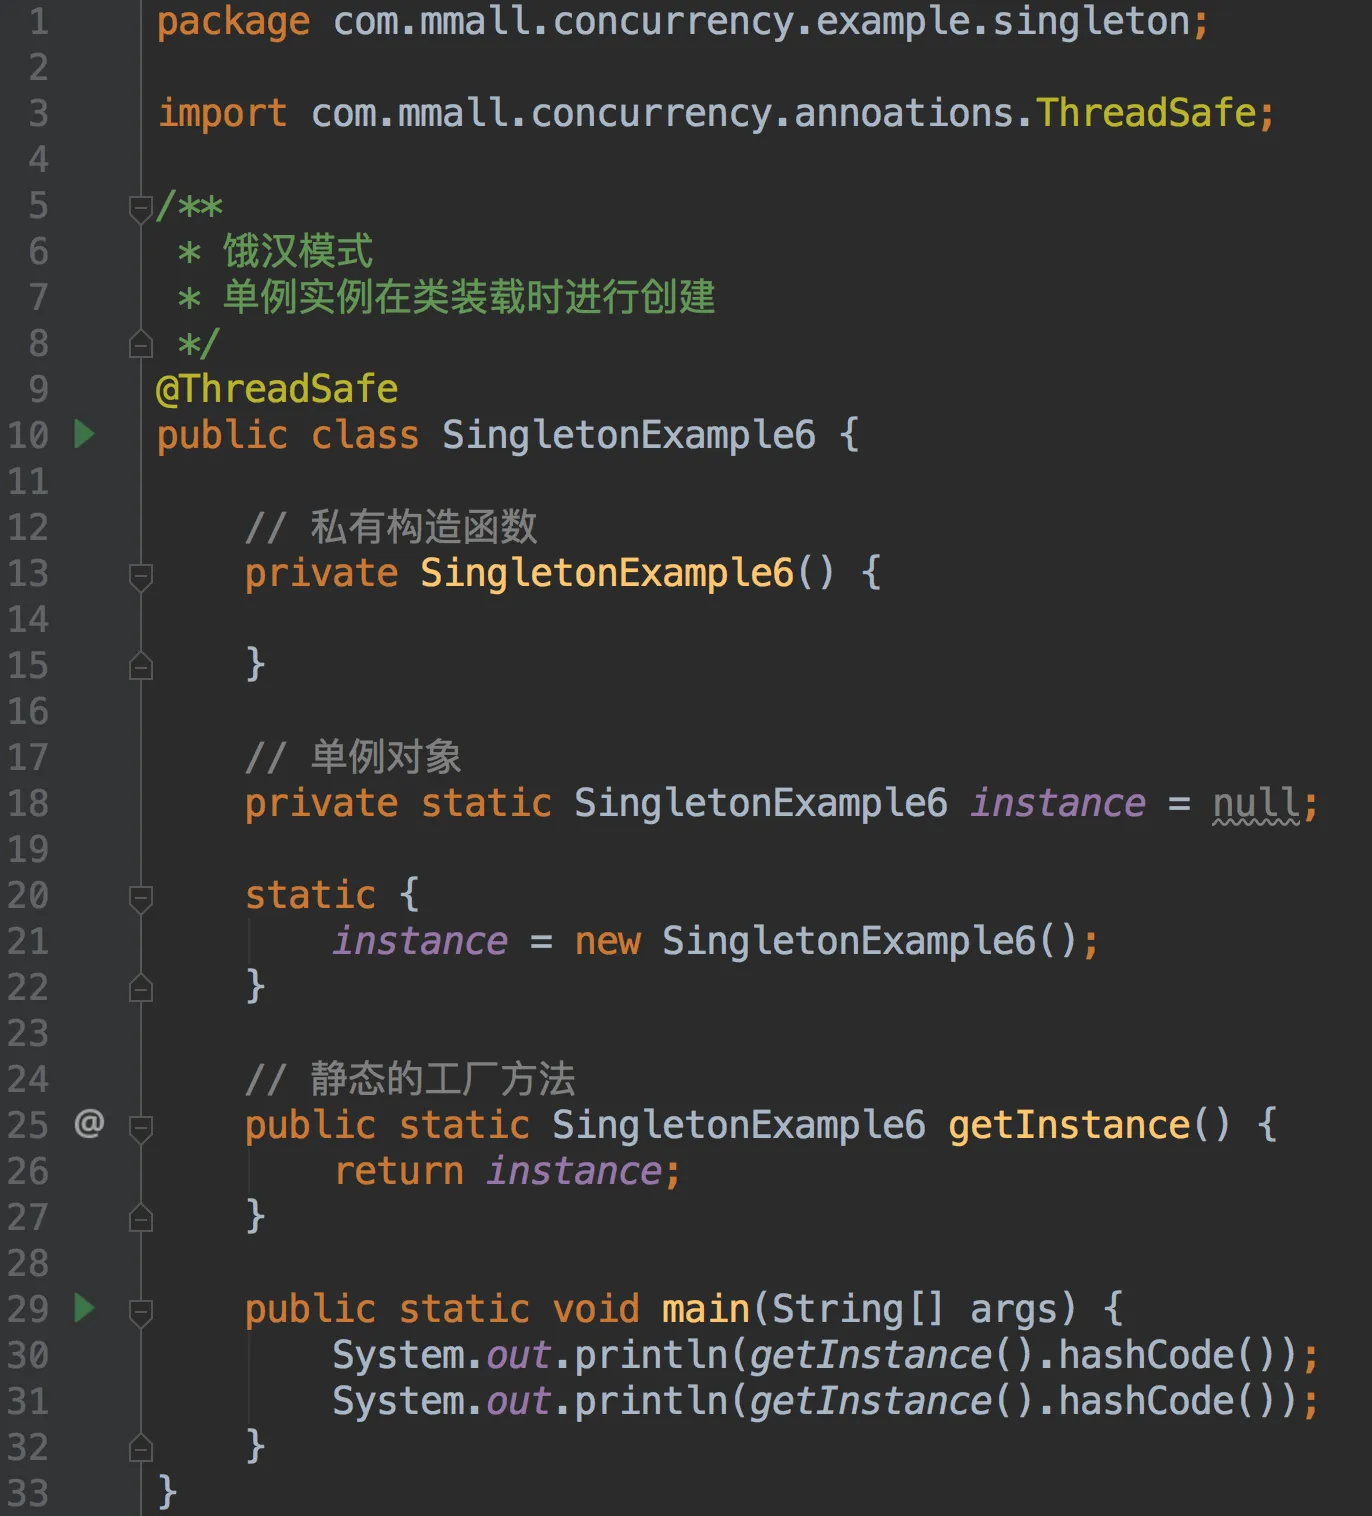Click line number 21 in the gutter

pos(28,941)
